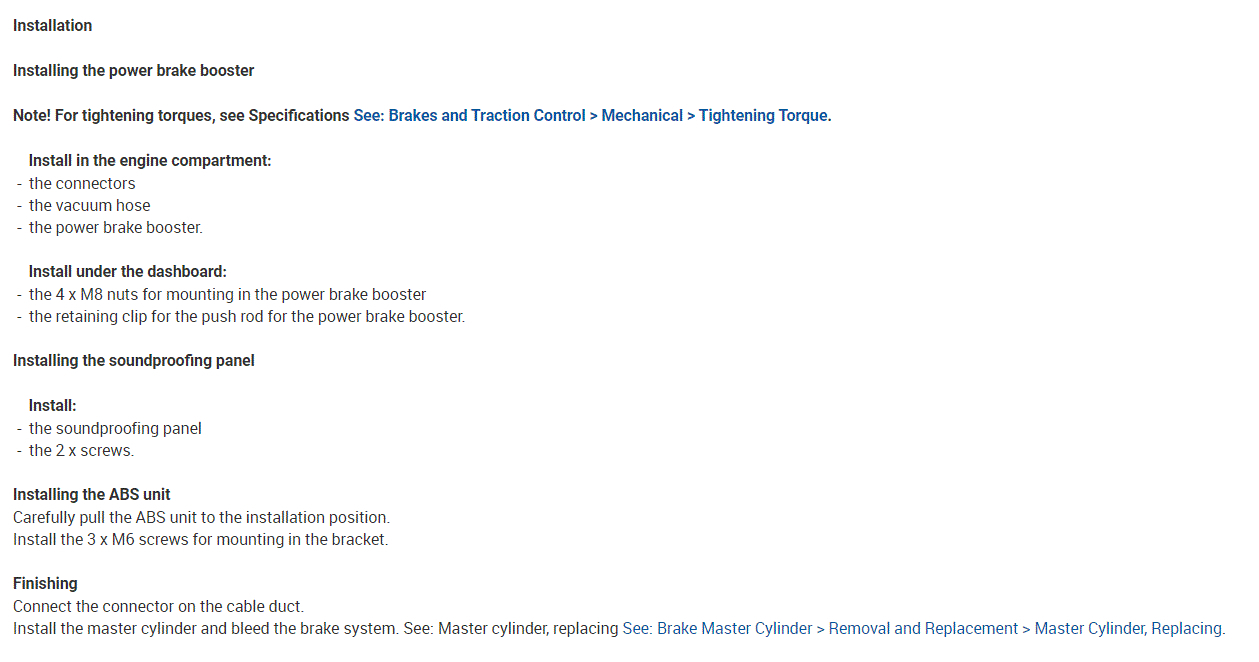Click the Installation heading

[52, 26]
